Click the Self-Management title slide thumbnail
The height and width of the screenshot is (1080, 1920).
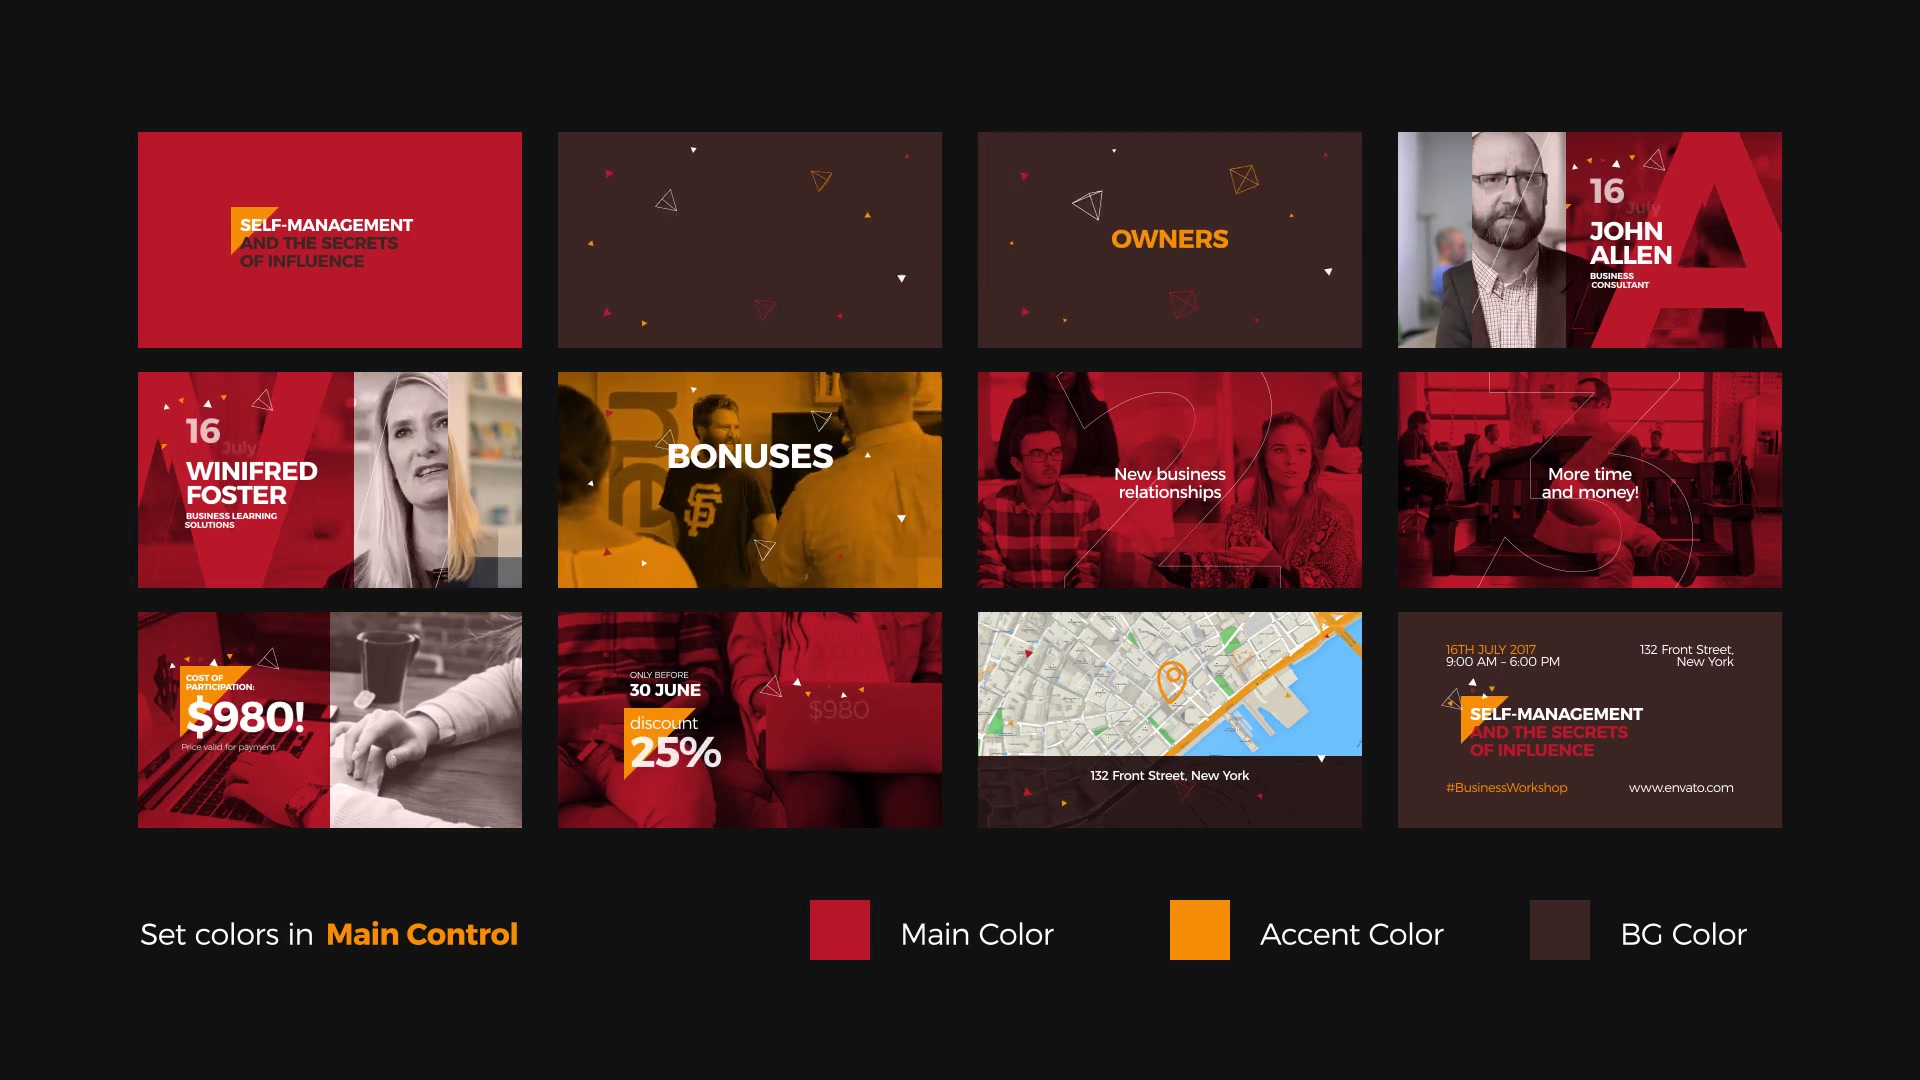coord(330,239)
